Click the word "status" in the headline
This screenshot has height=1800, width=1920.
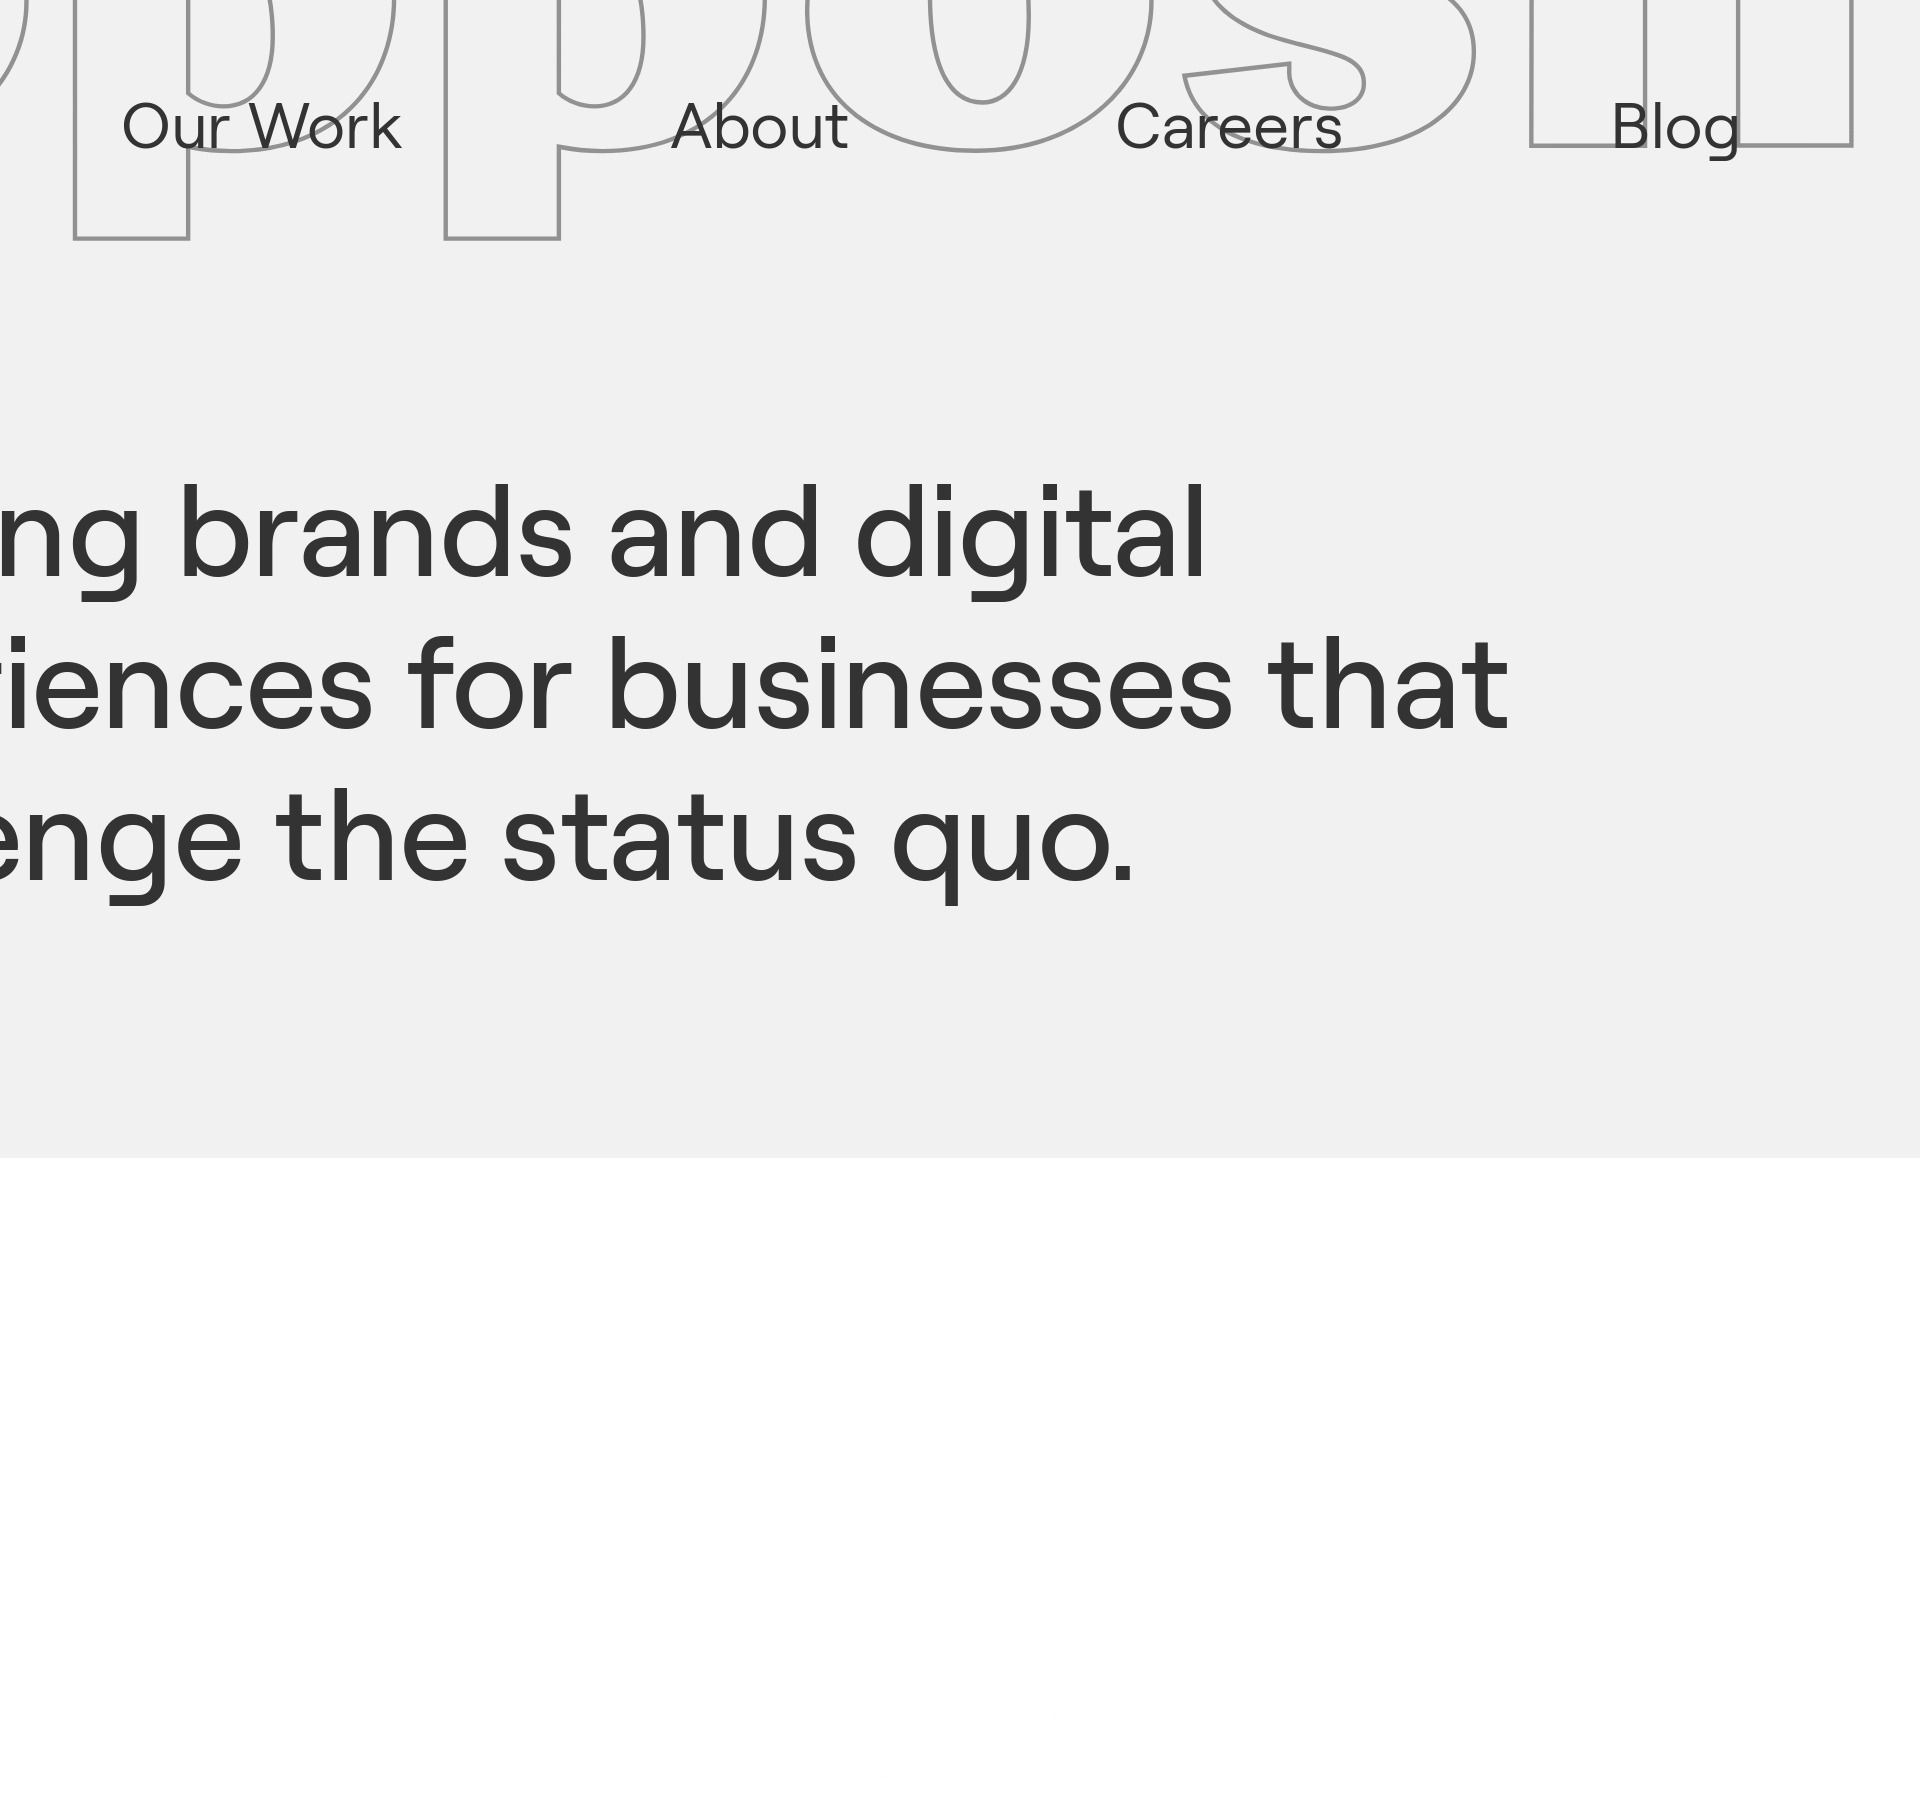(679, 839)
